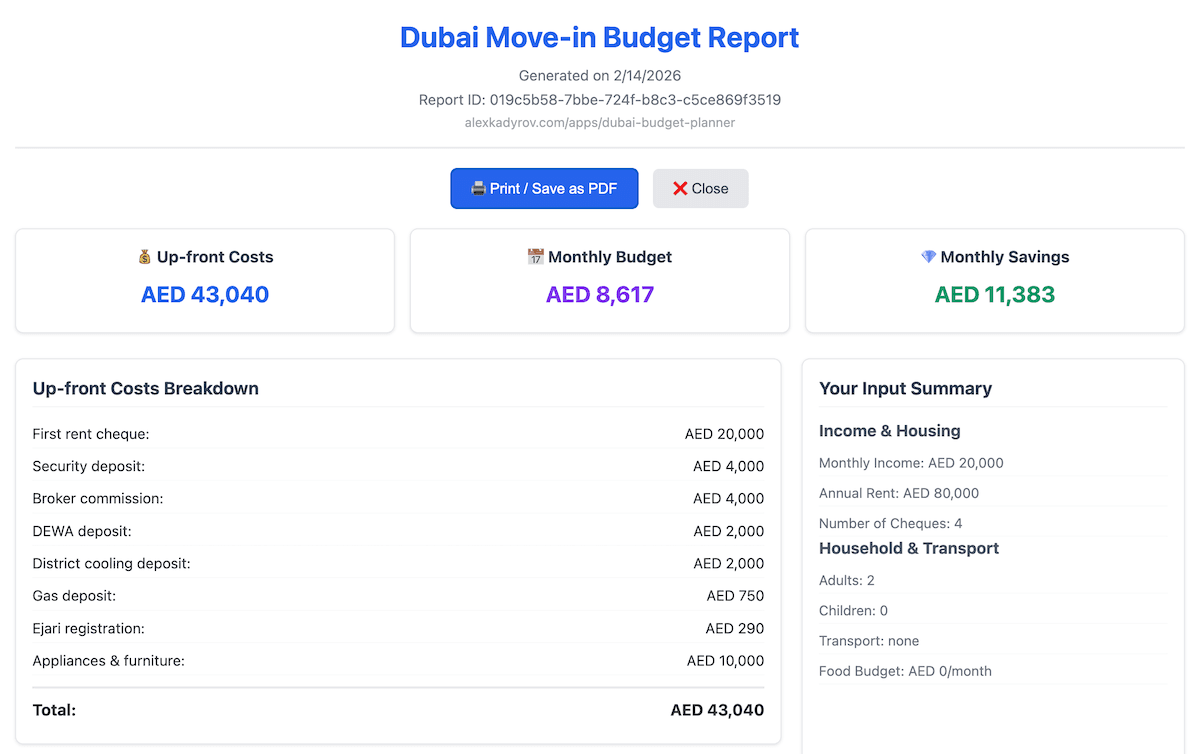Click the breakdown Total AED 43,040 value
This screenshot has width=1200, height=754.
(717, 710)
